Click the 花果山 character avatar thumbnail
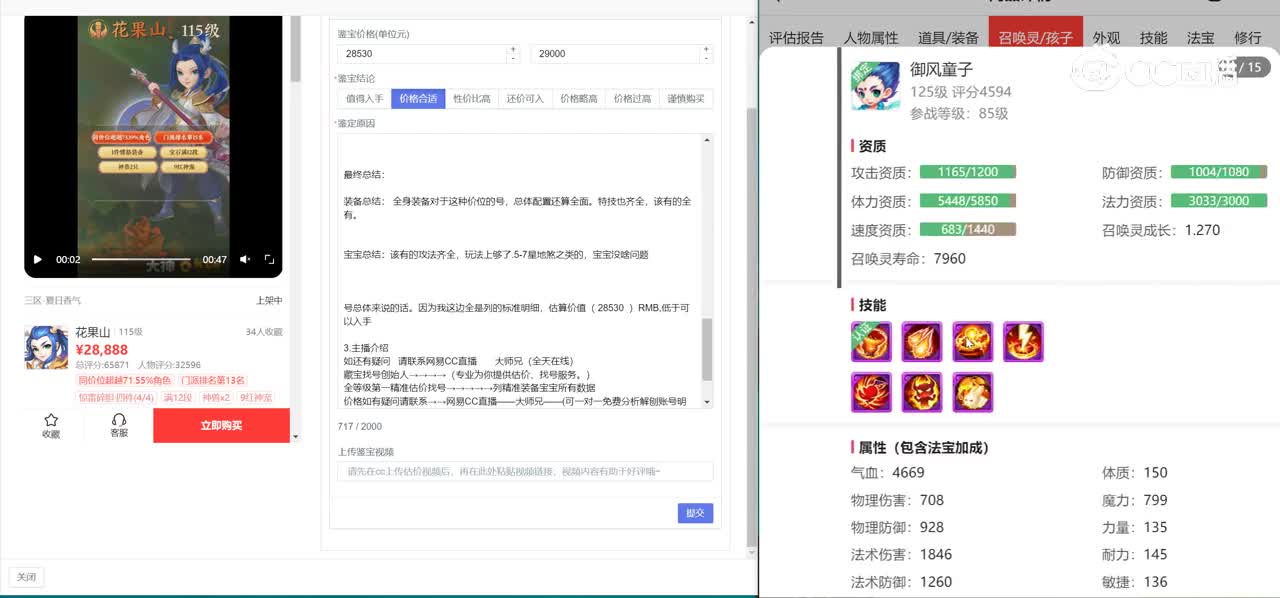The height and width of the screenshot is (598, 1280). coord(46,347)
